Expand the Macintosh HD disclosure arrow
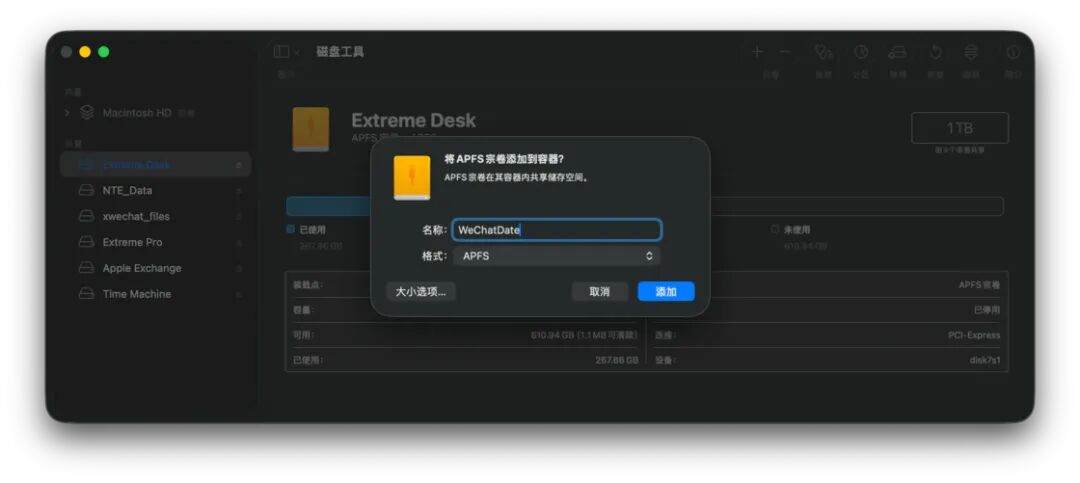Image resolution: width=1080 pixels, height=483 pixels. (67, 112)
